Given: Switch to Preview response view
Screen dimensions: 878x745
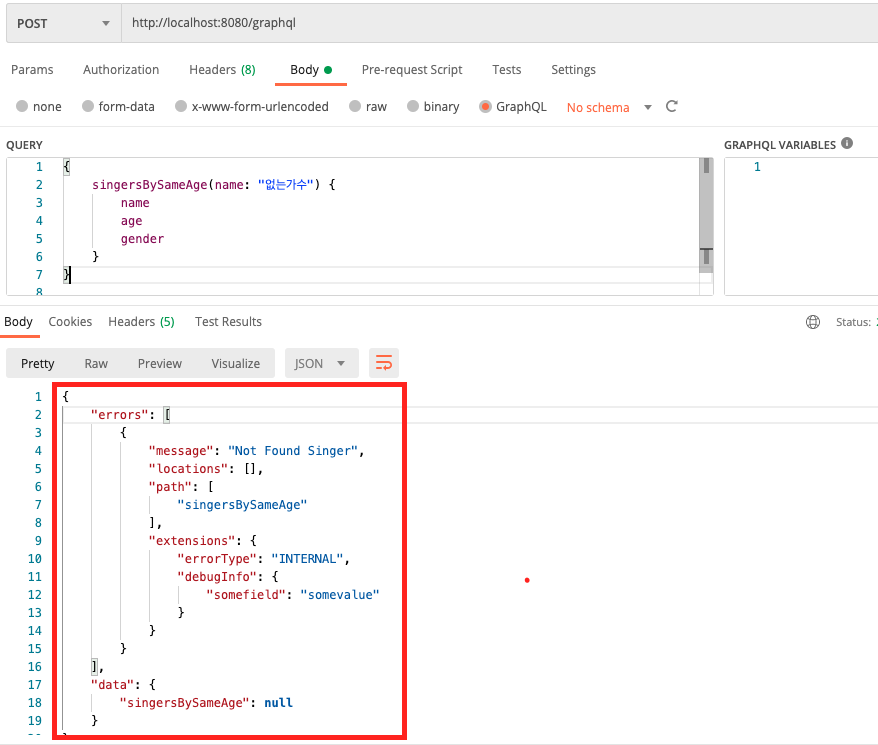Looking at the screenshot, I should (x=160, y=364).
